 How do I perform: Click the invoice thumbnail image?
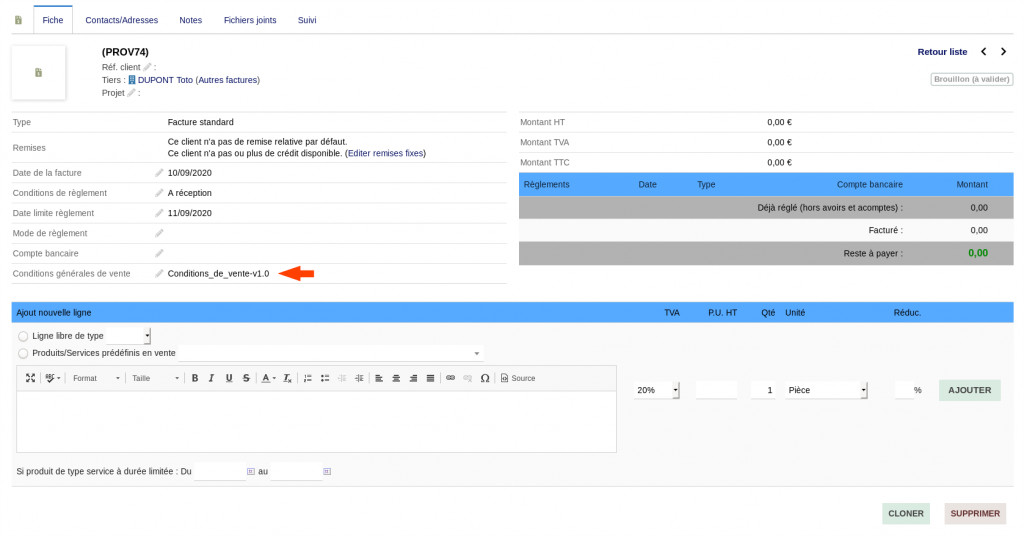pyautogui.click(x=39, y=72)
